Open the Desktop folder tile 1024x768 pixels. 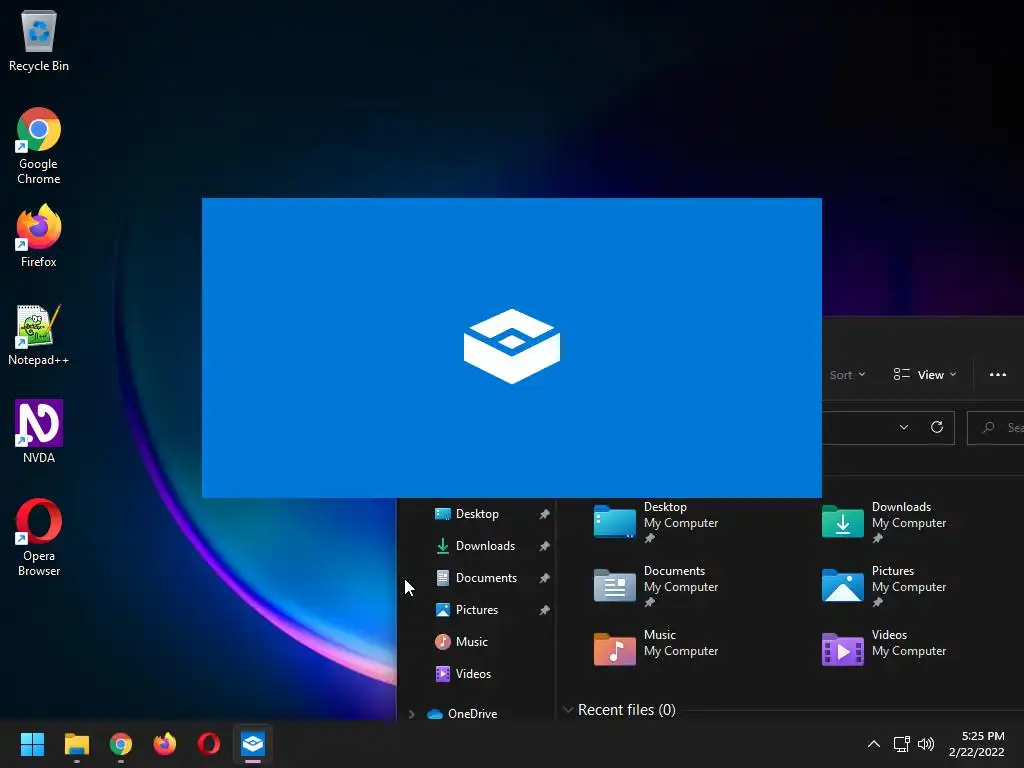pos(656,522)
